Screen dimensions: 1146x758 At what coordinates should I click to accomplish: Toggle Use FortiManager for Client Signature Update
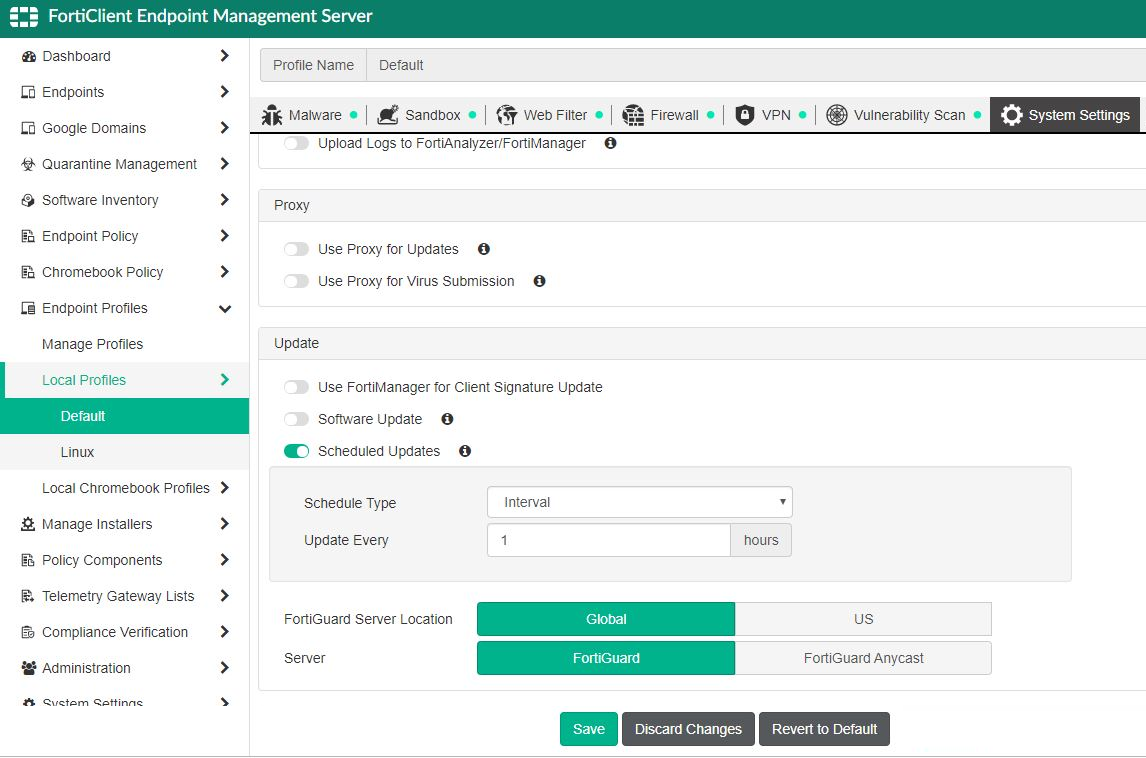(x=297, y=387)
